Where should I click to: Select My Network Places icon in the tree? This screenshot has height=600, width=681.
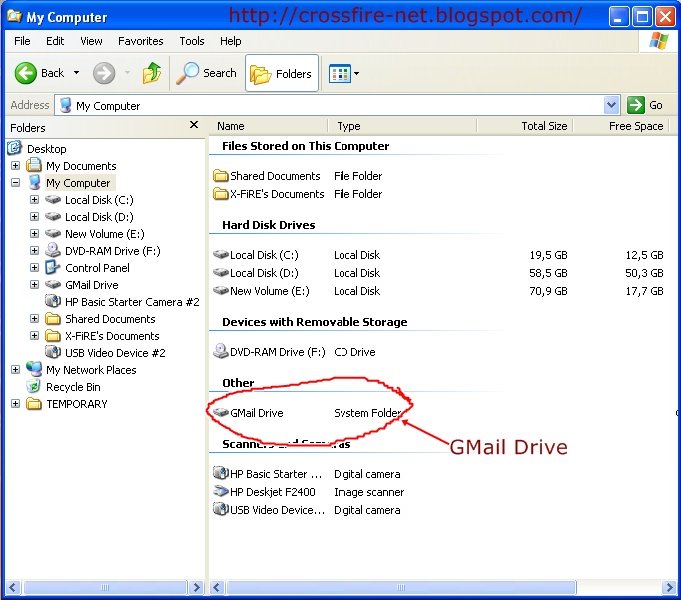tap(34, 369)
